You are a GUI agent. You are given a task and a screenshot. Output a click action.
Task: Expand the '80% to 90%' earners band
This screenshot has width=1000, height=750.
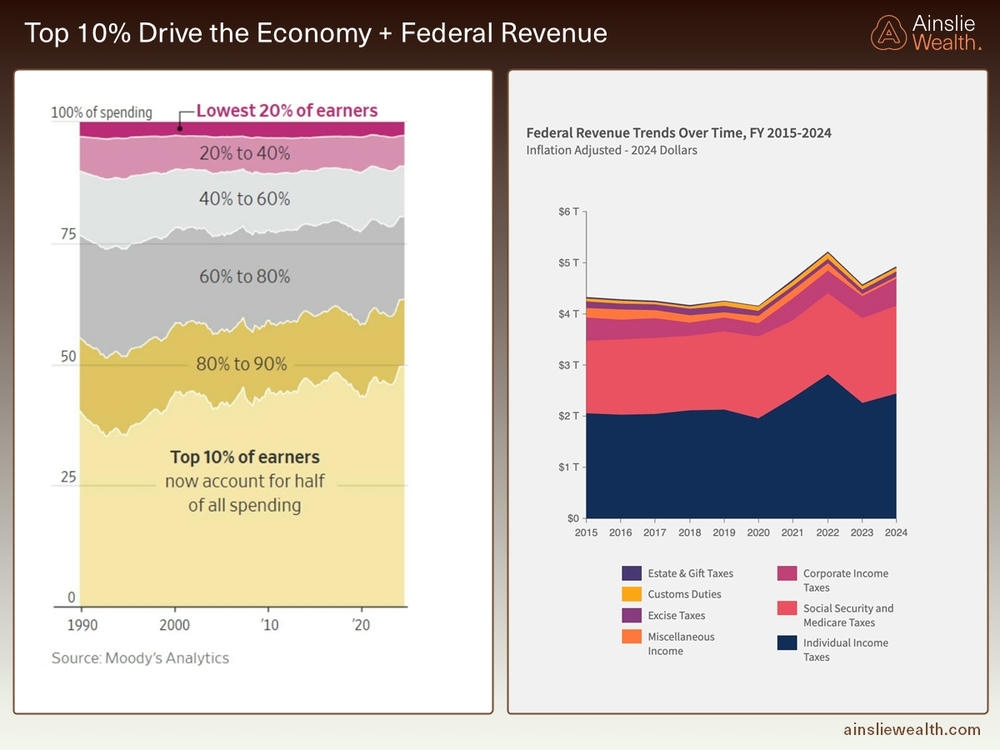(242, 363)
